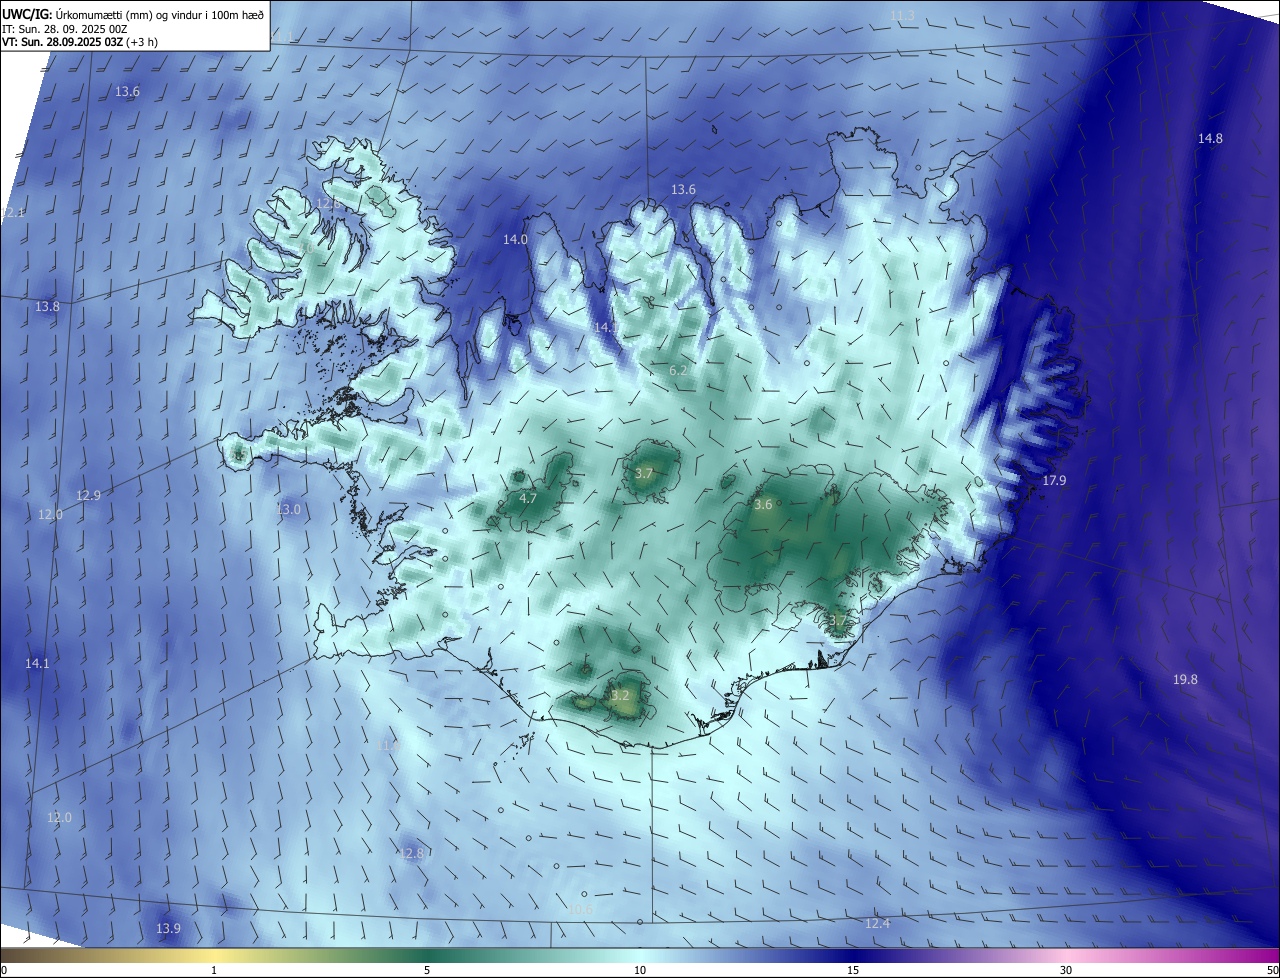Click the color scale tick label 0
Screen dimensions: 1280x978
coord(4,970)
